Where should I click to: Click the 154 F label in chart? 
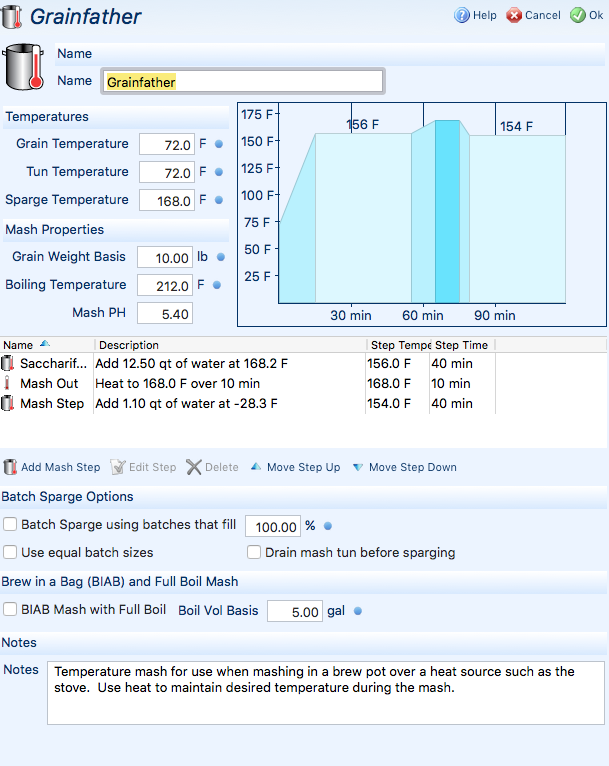(x=516, y=127)
